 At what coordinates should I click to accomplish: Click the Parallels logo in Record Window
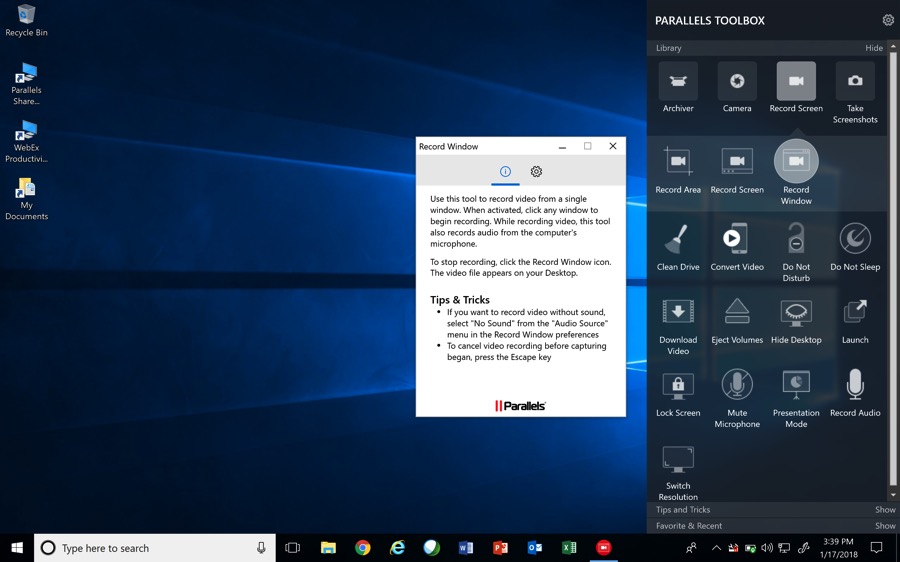point(520,406)
